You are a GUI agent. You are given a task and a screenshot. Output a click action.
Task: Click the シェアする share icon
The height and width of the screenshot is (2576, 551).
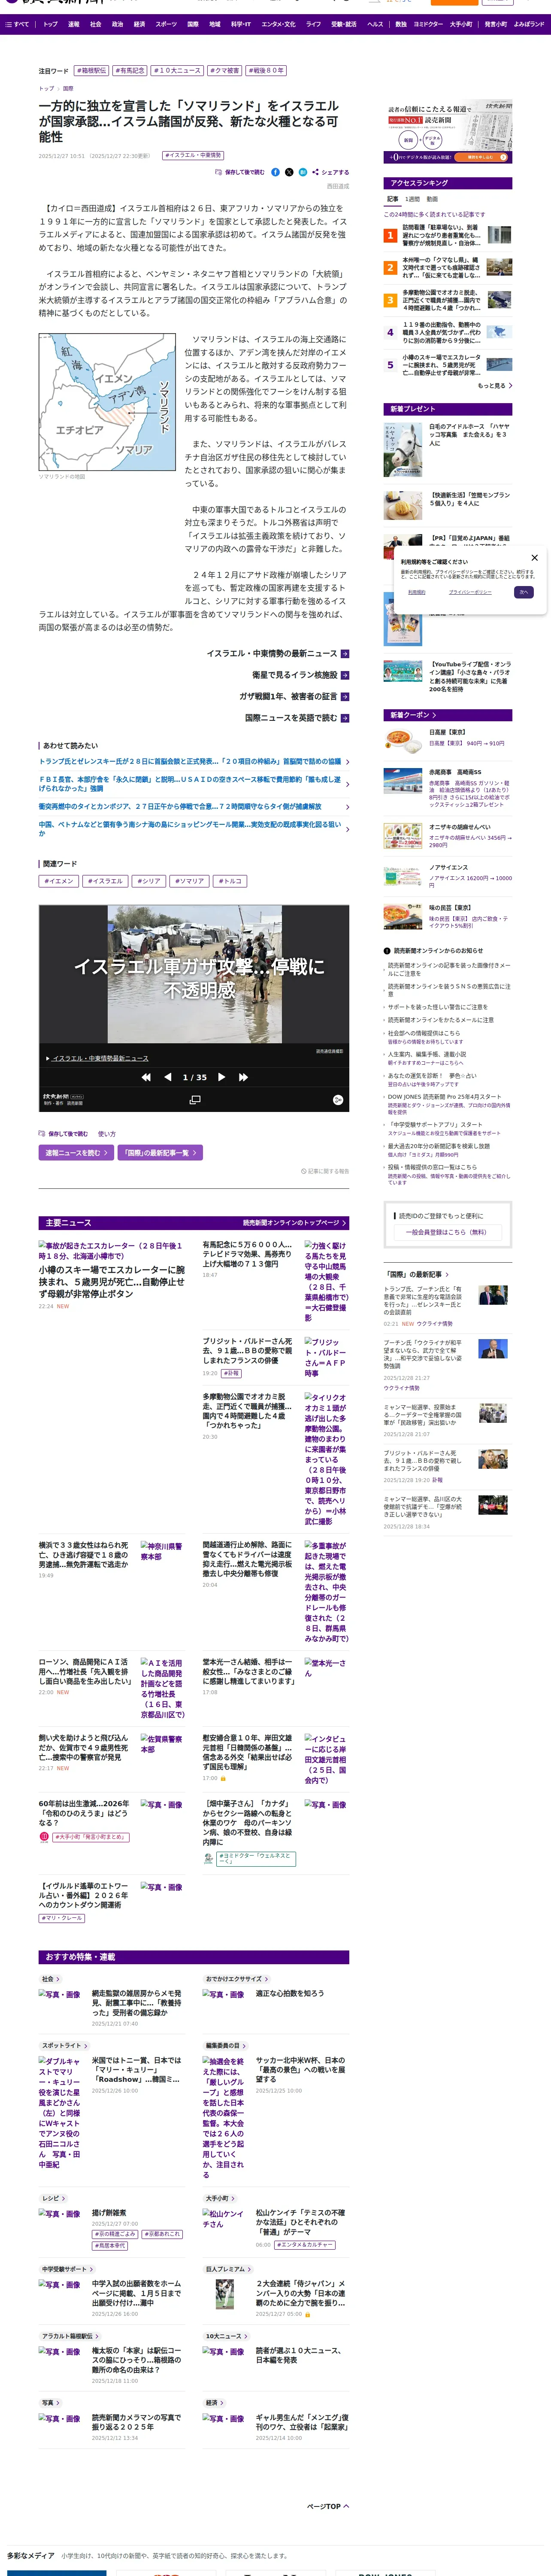tap(315, 172)
